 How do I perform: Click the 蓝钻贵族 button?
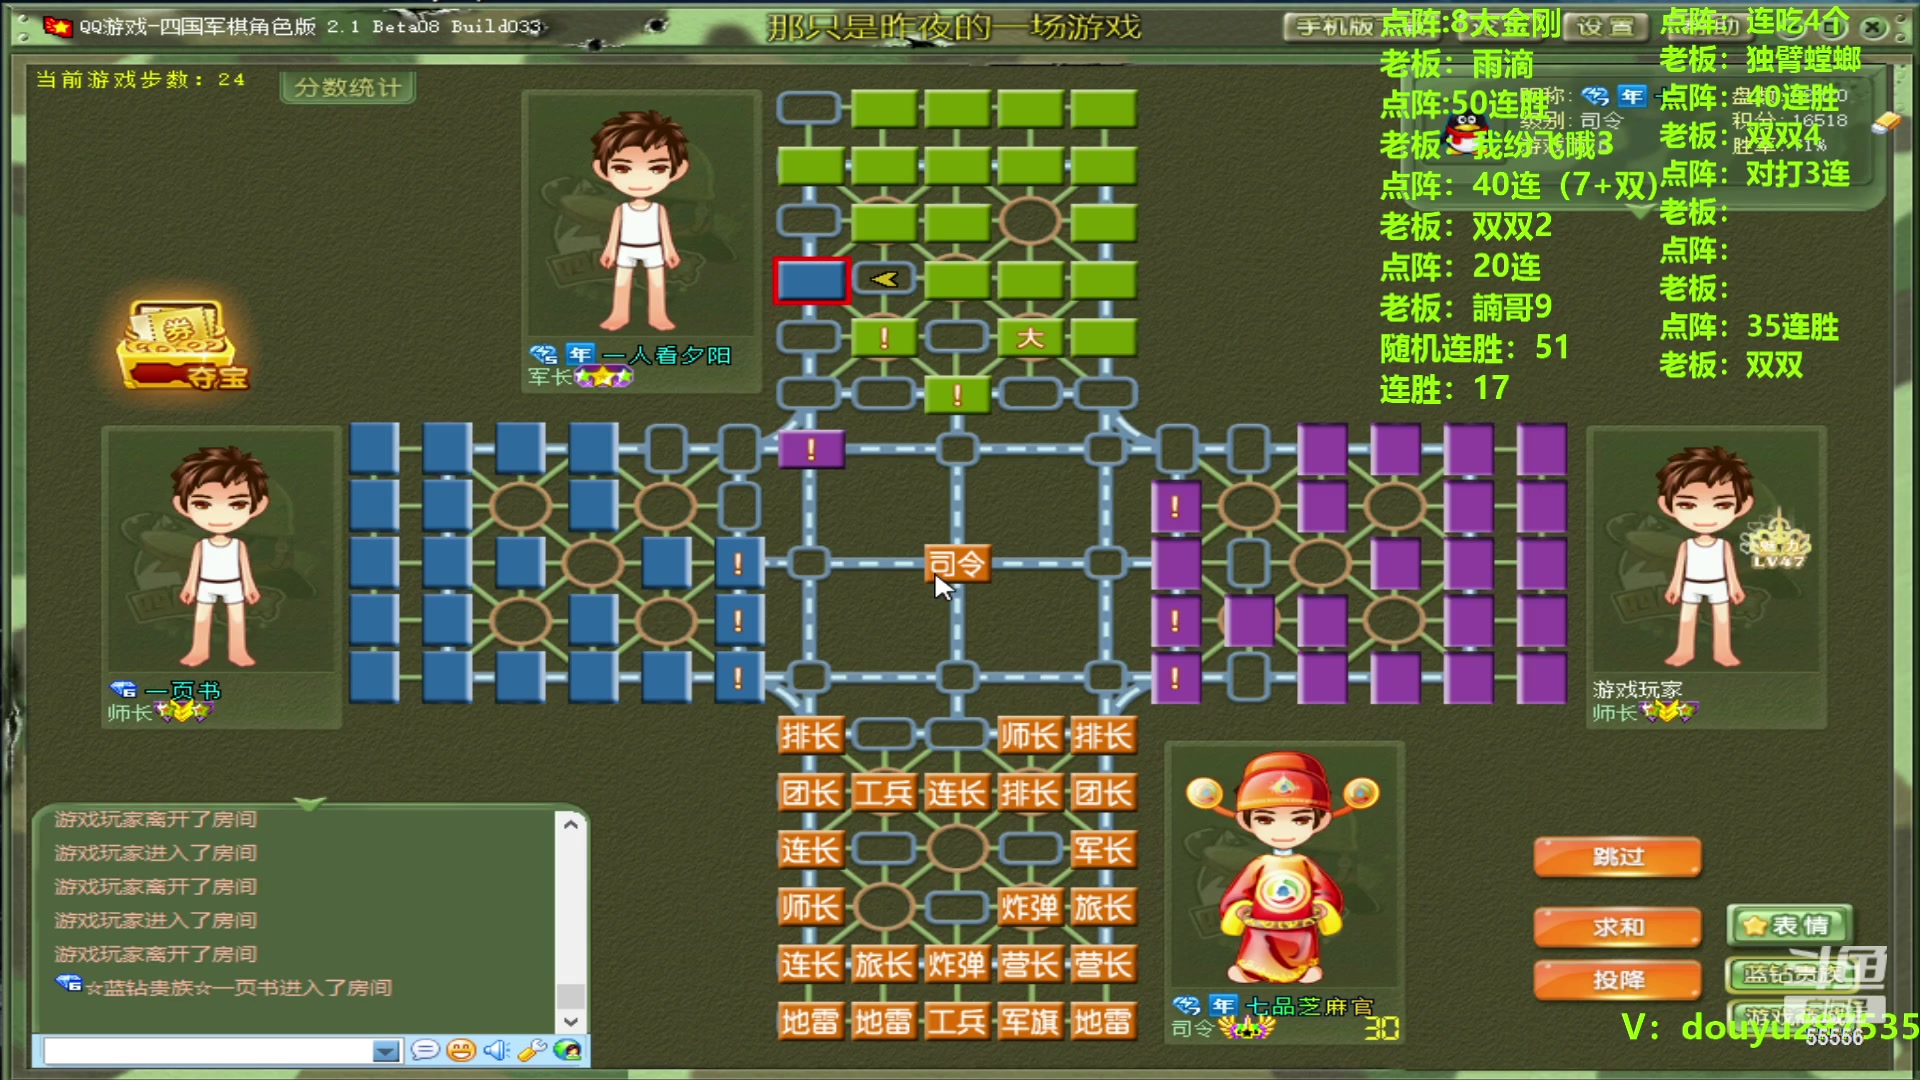pyautogui.click(x=1789, y=974)
